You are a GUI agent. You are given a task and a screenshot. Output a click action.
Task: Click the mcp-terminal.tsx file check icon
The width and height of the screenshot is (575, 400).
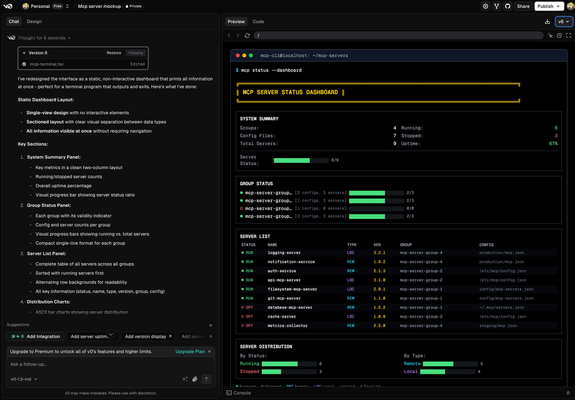pos(24,64)
